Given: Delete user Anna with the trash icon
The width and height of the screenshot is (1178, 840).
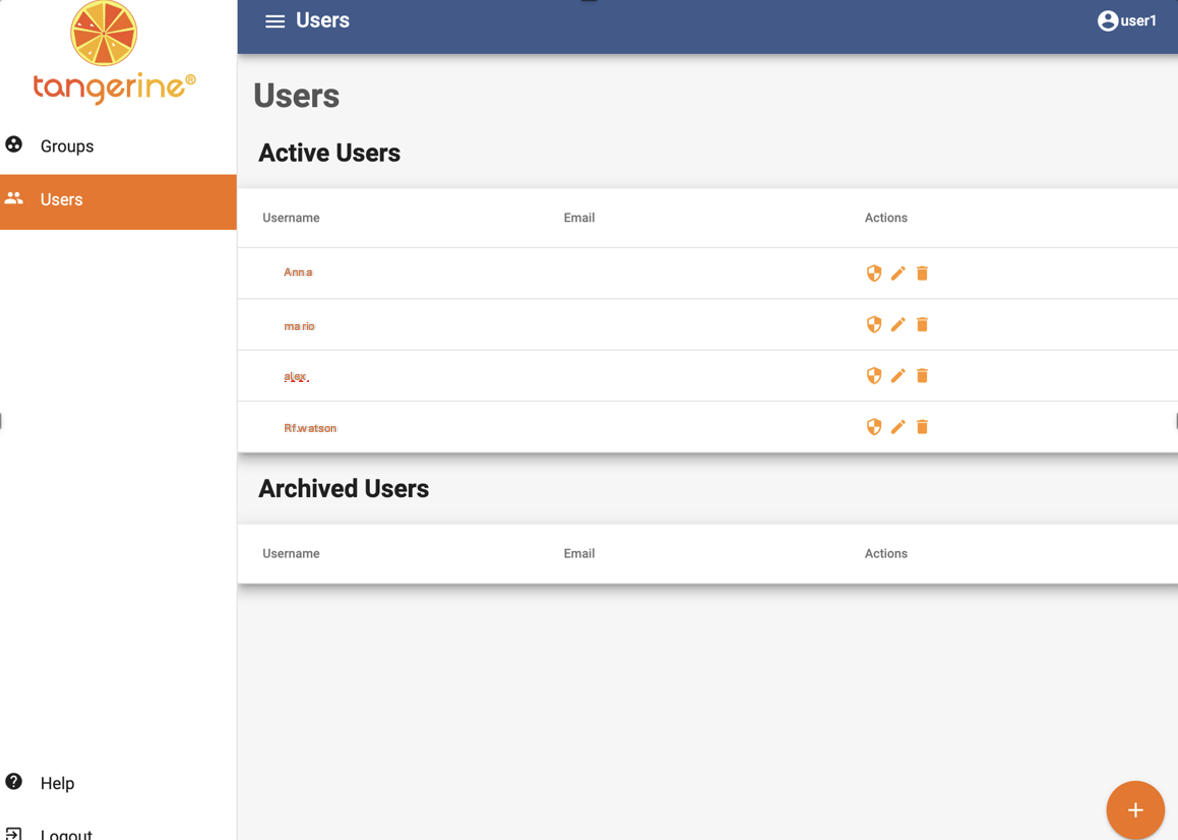Looking at the screenshot, I should (922, 273).
